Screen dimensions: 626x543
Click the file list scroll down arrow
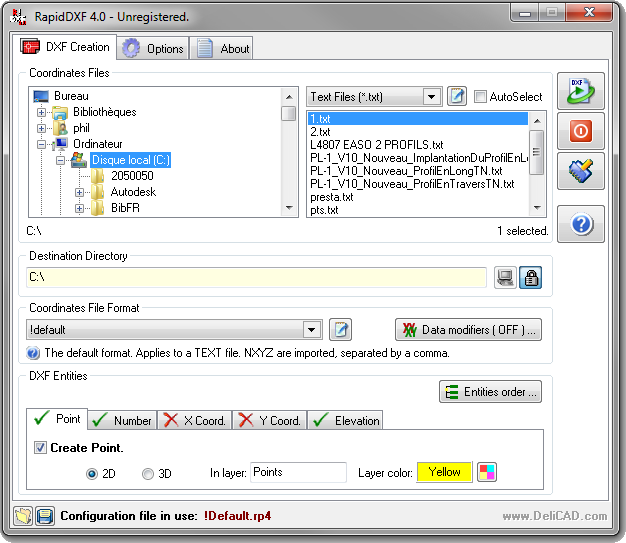[537, 208]
